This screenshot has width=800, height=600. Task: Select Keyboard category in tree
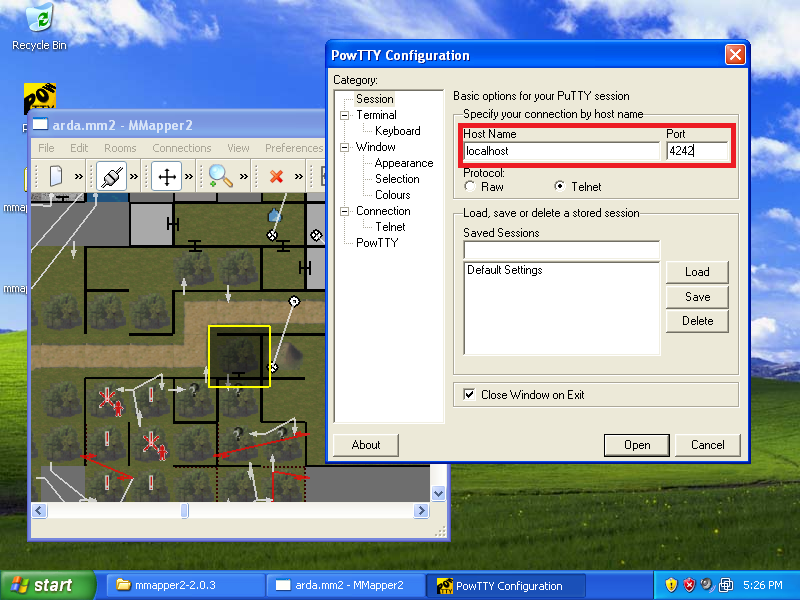[x=397, y=131]
